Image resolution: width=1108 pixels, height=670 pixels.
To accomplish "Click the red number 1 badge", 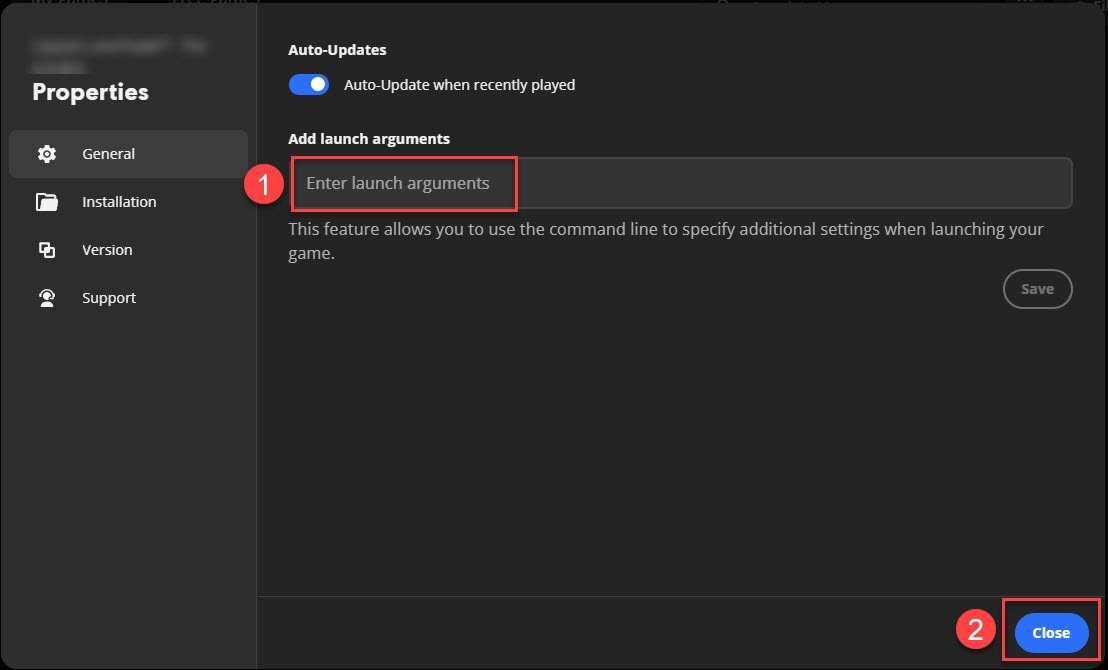I will pyautogui.click(x=264, y=184).
